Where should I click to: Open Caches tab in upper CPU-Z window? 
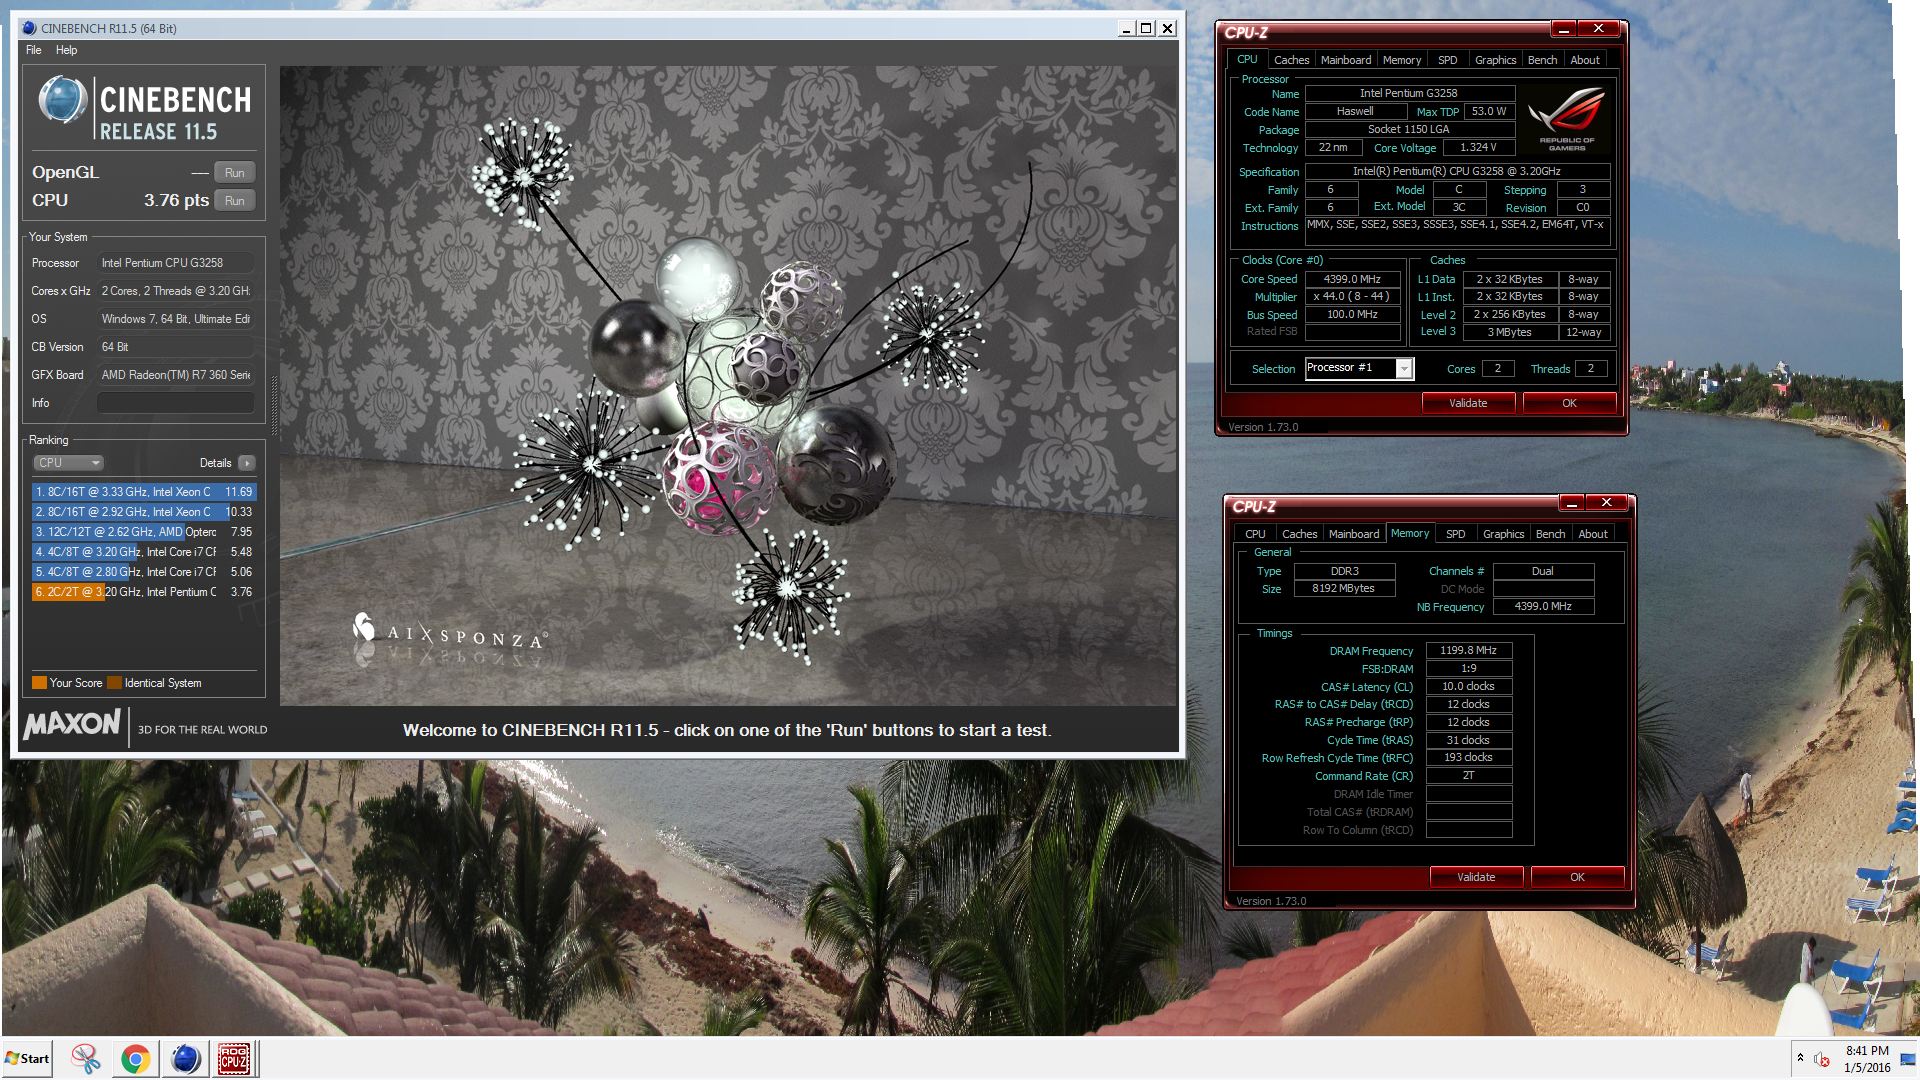(1291, 60)
